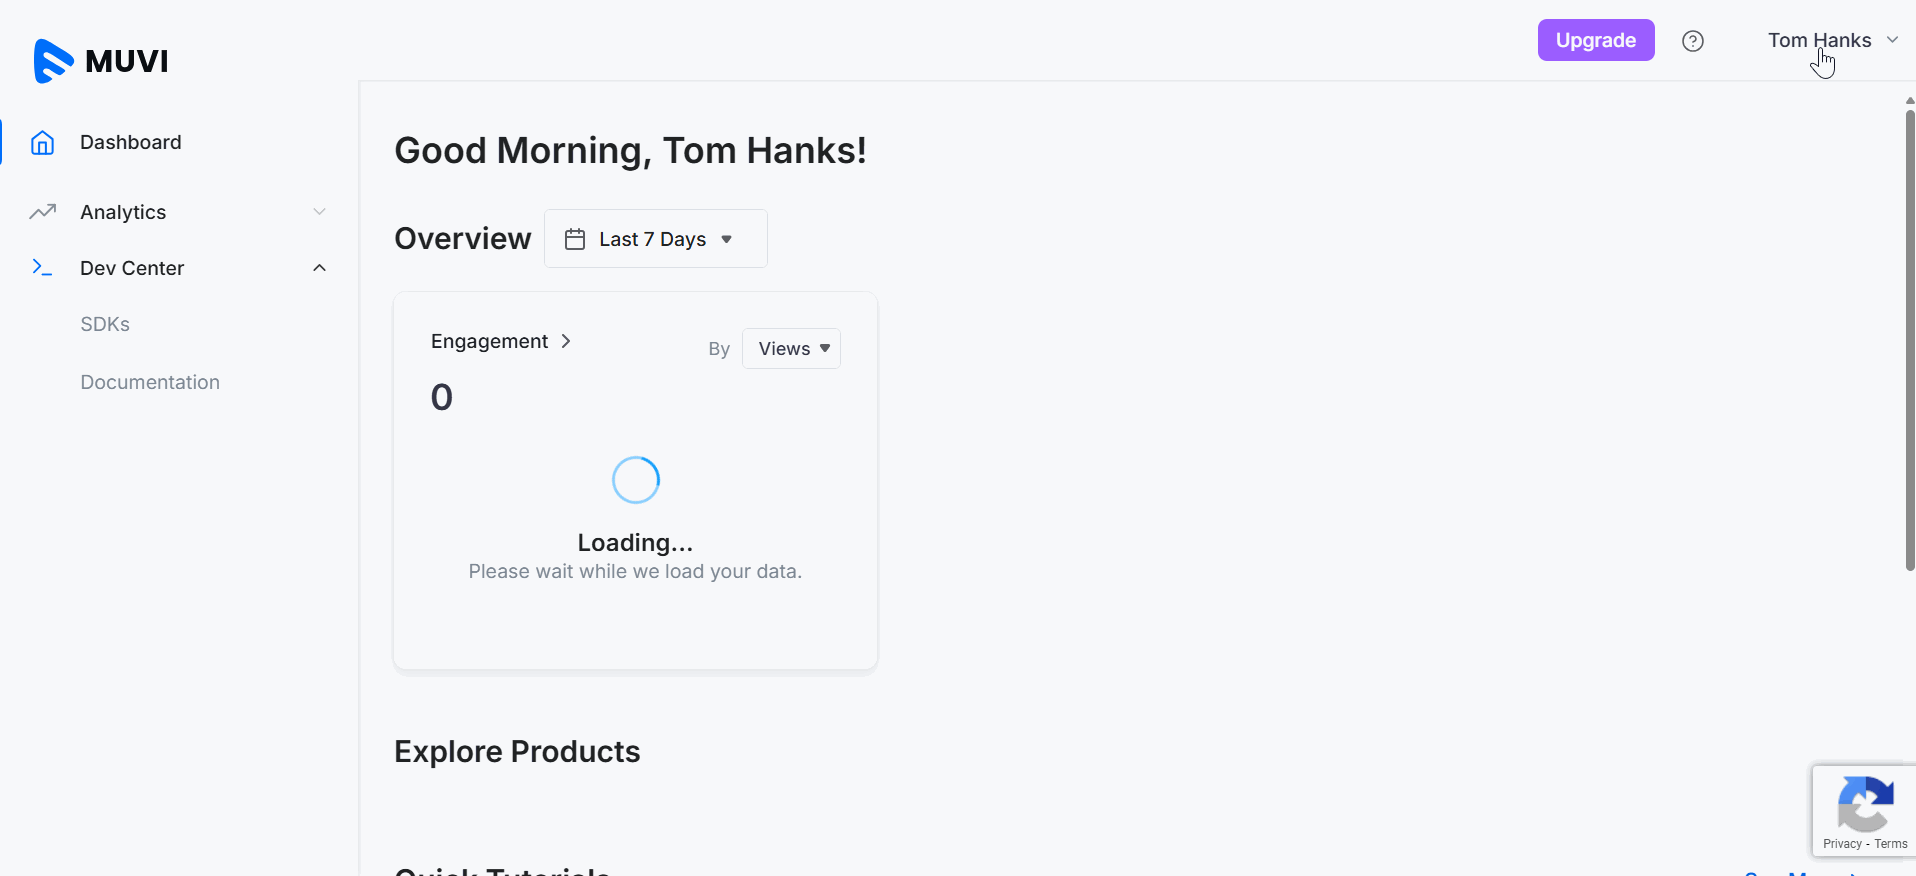Click the reCAPTCHA badge icon
This screenshot has height=876, width=1916.
click(x=1865, y=803)
